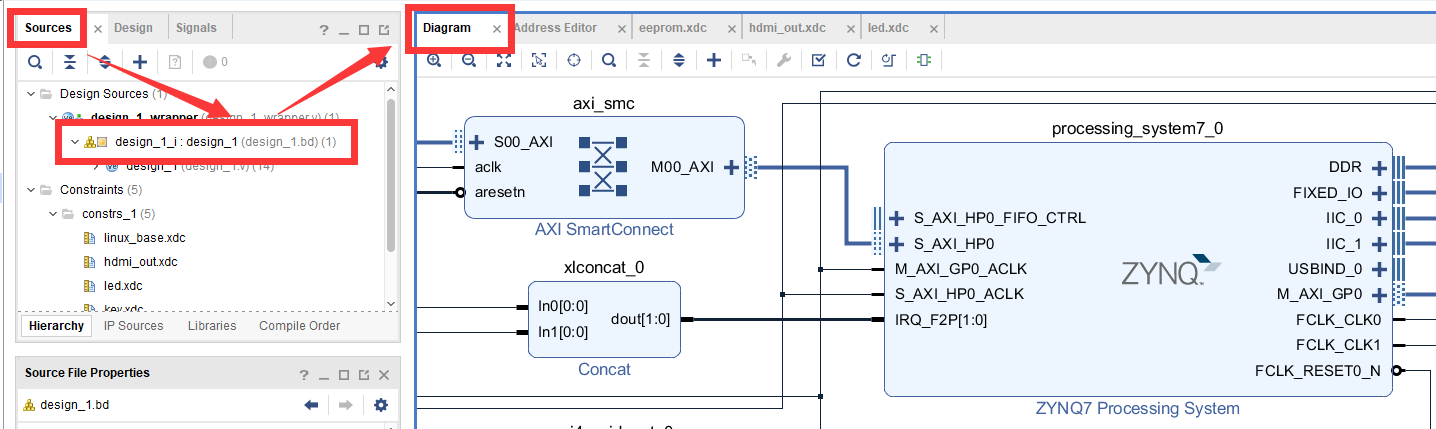Search sources with the magnifier icon

[x=35, y=62]
